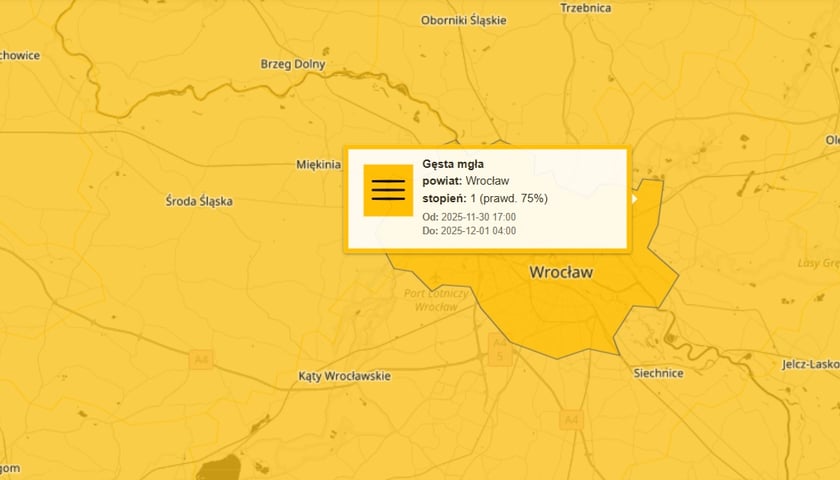
Task: Click the Wrocław city label on map
Action: click(561, 272)
